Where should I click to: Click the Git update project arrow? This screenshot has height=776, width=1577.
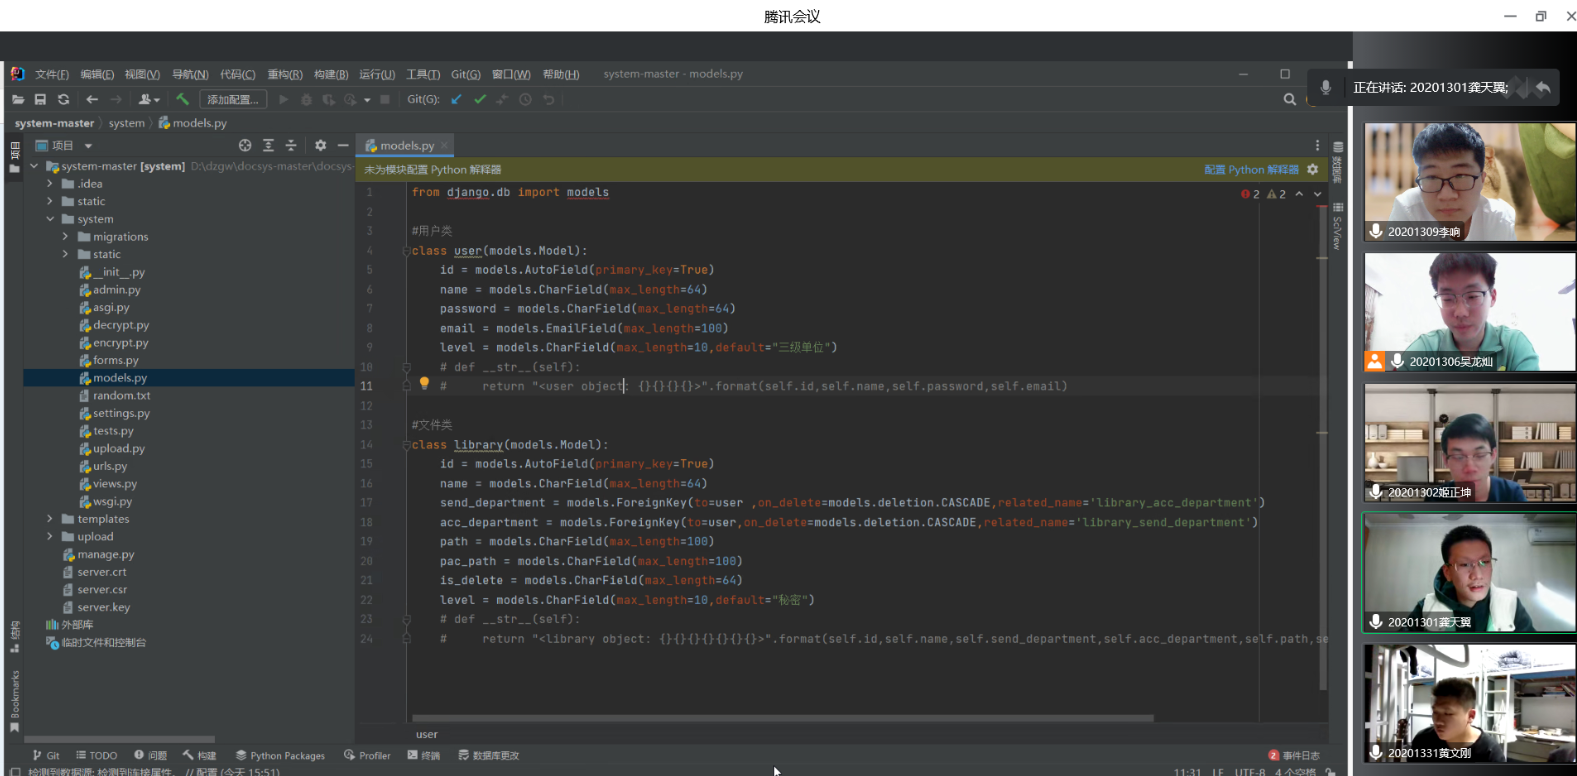[456, 100]
